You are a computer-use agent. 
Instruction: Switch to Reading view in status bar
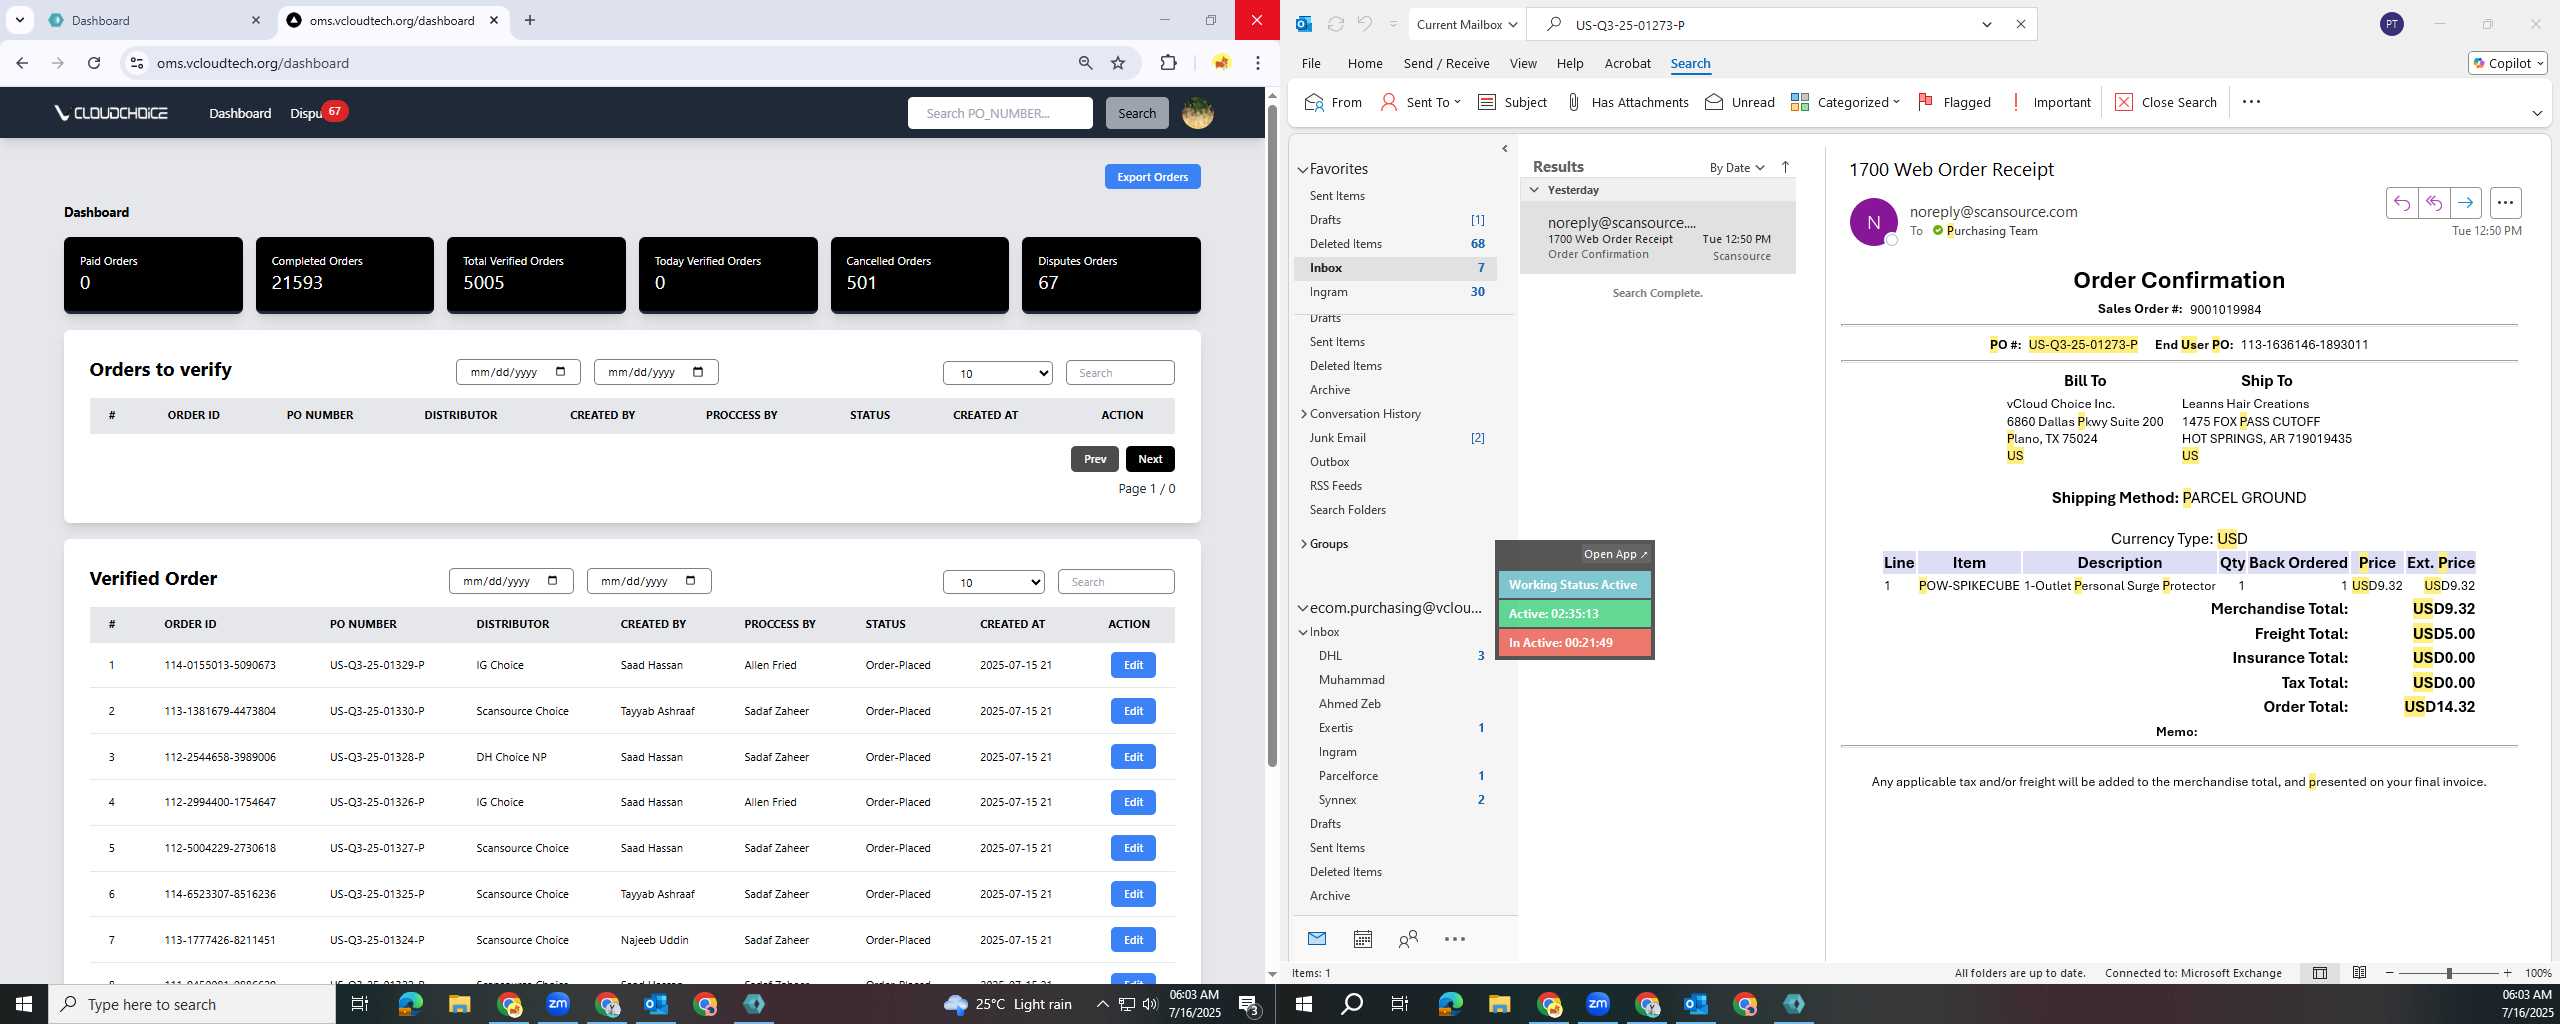(2360, 973)
